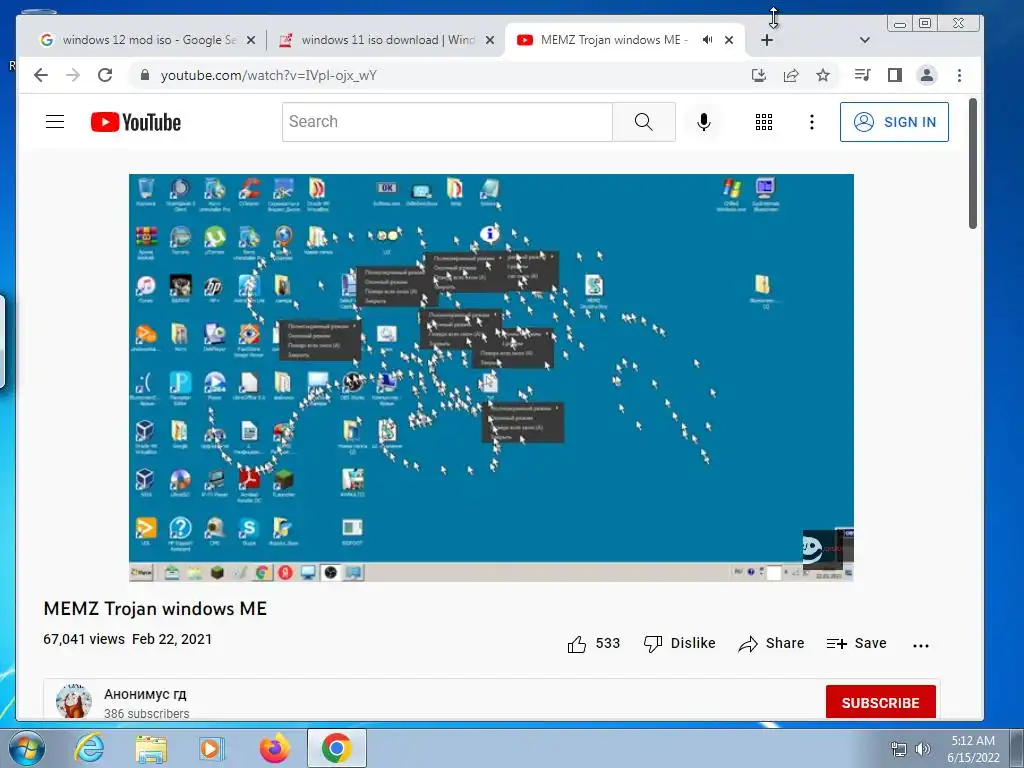Go back using the browser back arrow
Screen dimensions: 1024x768
40,75
